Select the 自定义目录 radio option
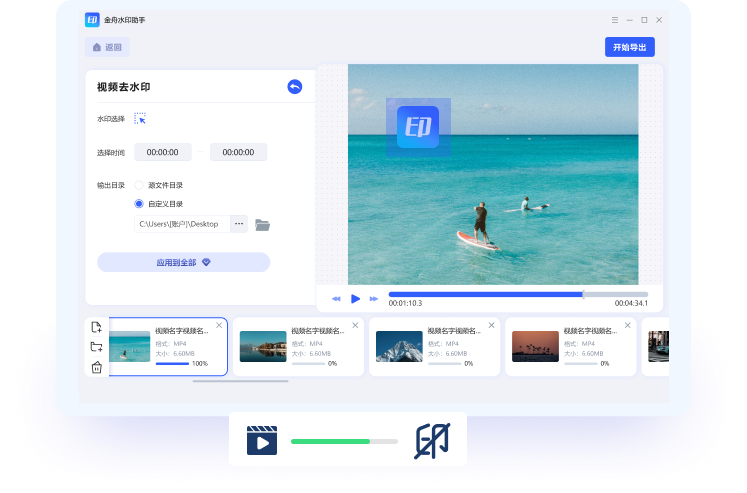This screenshot has width=747, height=493. [140, 204]
